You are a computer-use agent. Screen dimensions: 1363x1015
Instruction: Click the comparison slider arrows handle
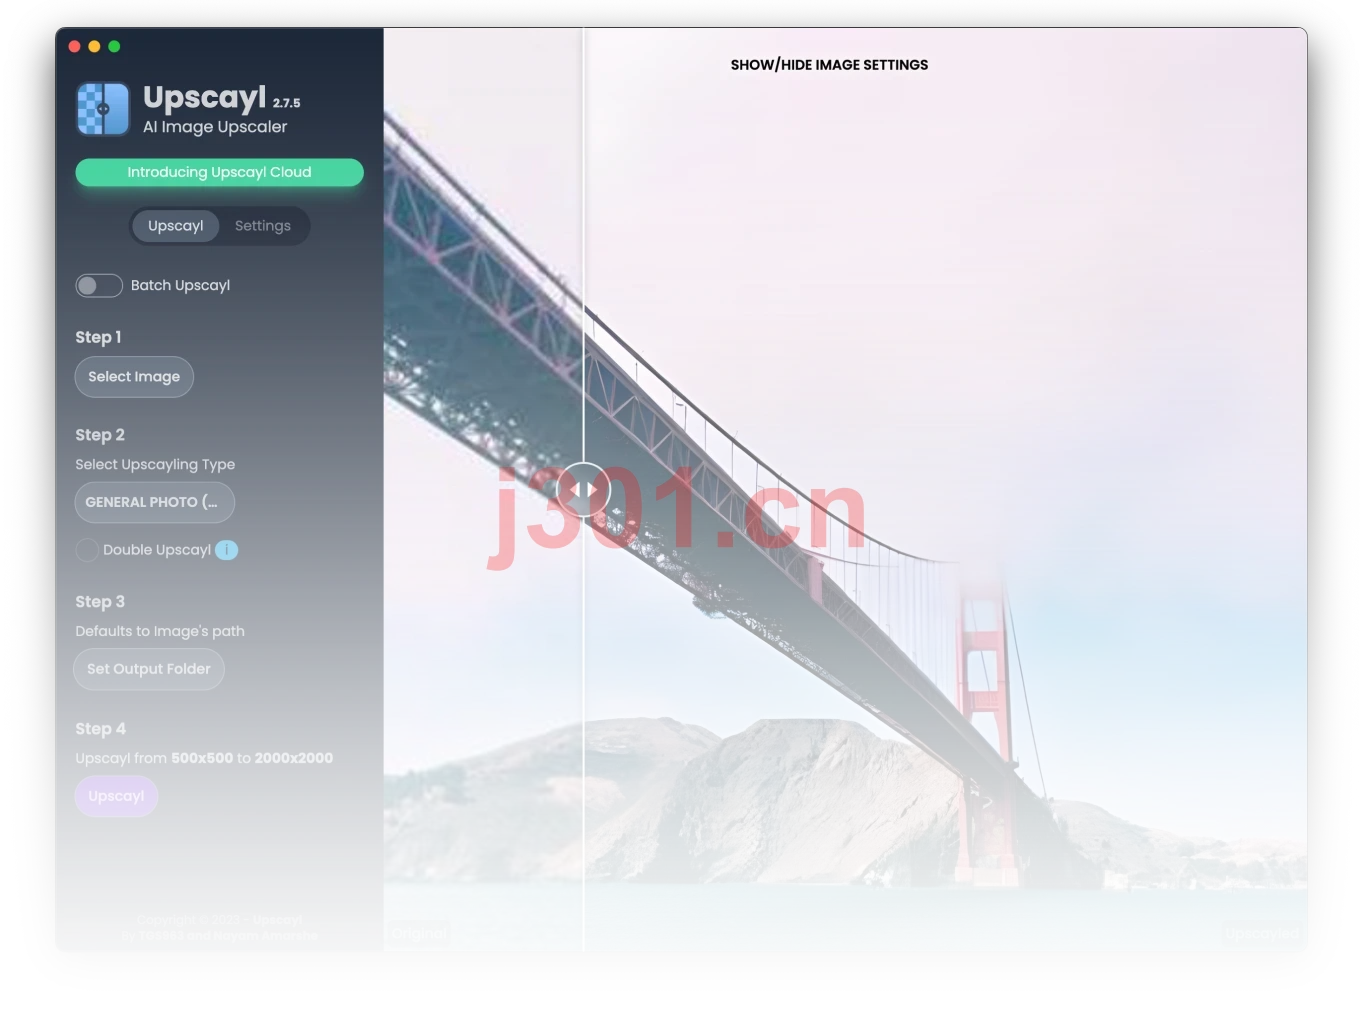[583, 490]
